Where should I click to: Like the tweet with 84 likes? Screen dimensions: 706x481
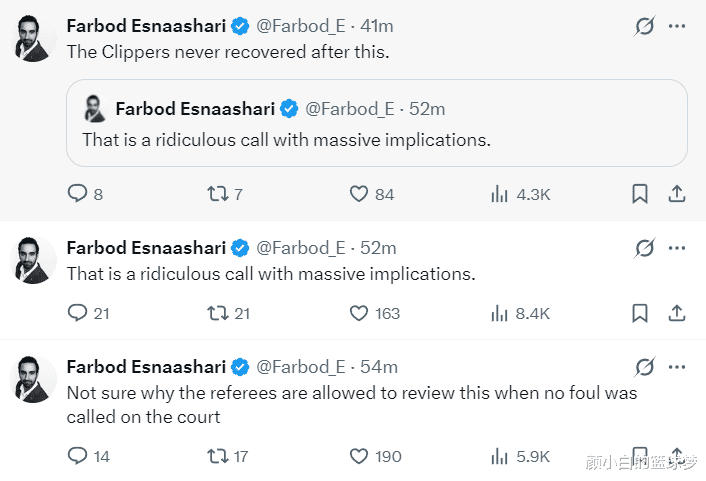coord(359,194)
